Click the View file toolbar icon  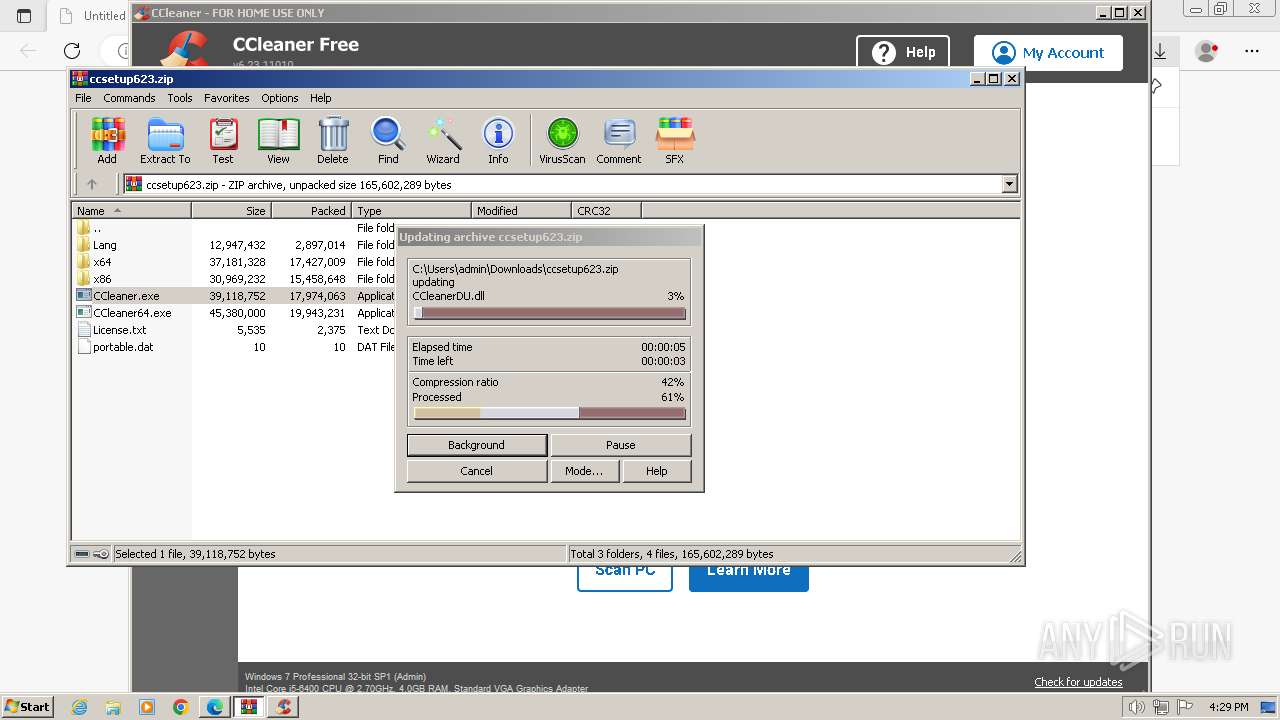click(x=278, y=140)
